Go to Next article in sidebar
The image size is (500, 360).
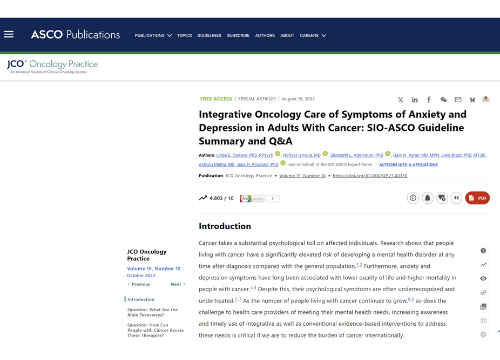click(178, 284)
